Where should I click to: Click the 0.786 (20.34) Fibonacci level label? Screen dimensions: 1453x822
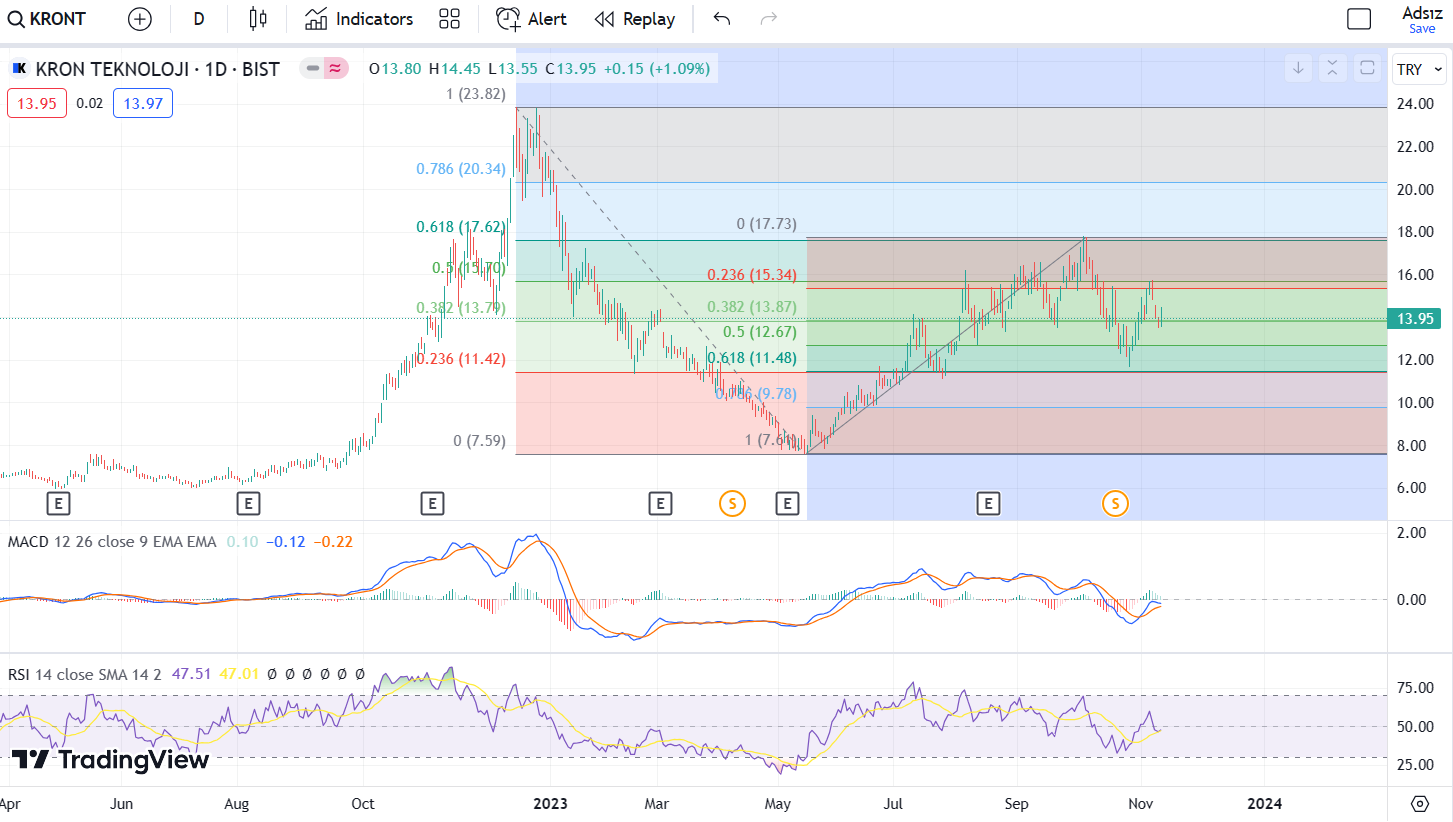point(461,169)
